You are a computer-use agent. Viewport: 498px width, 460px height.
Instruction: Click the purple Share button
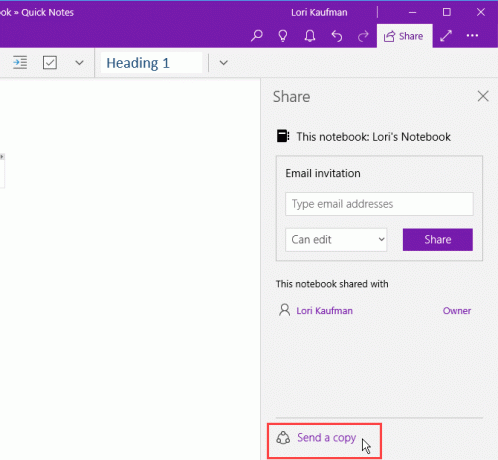click(438, 240)
